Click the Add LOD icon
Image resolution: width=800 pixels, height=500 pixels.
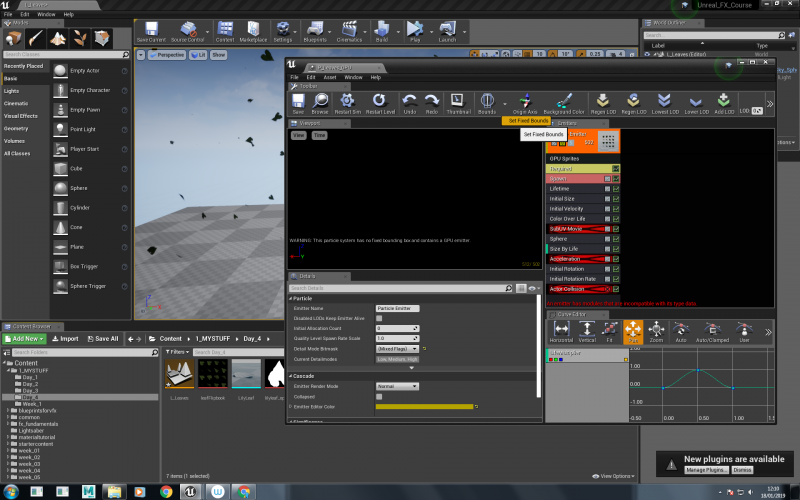[724, 104]
